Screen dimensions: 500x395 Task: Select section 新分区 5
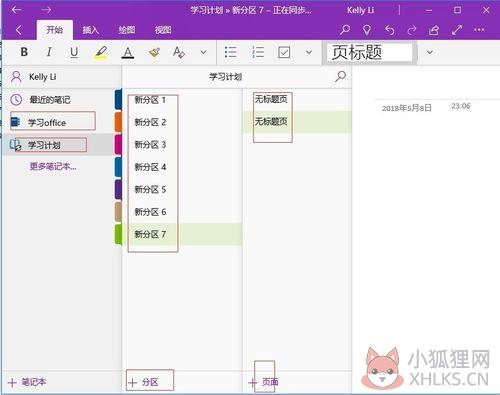pyautogui.click(x=182, y=189)
